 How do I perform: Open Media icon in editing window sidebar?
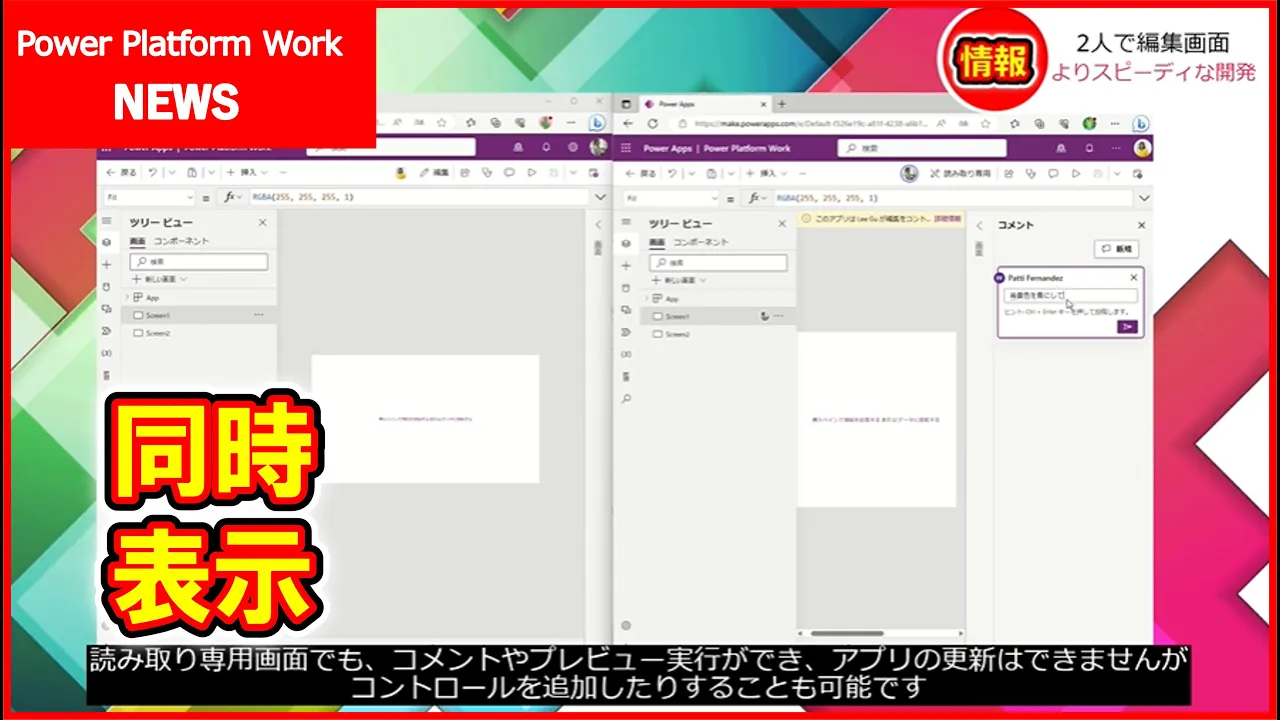point(107,308)
